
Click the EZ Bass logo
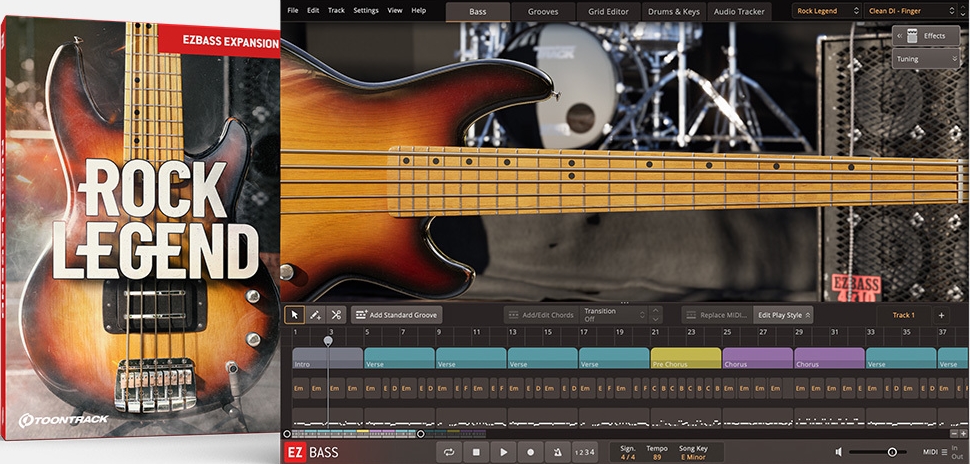click(x=312, y=452)
